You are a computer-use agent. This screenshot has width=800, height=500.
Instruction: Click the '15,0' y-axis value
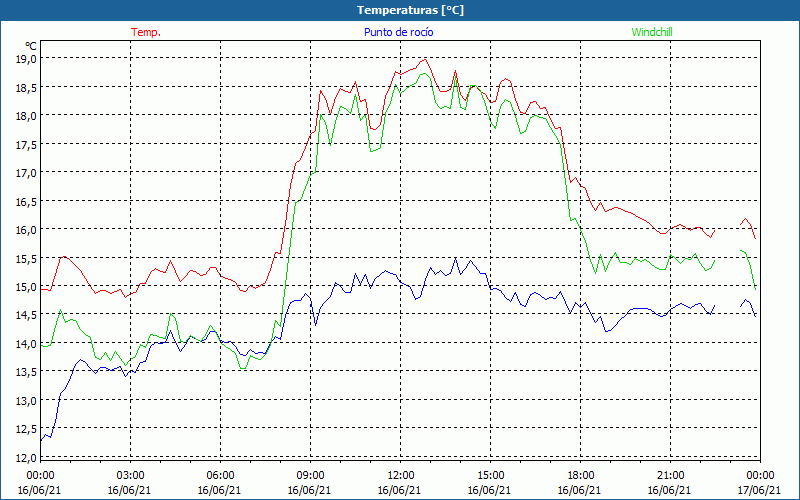coord(26,286)
